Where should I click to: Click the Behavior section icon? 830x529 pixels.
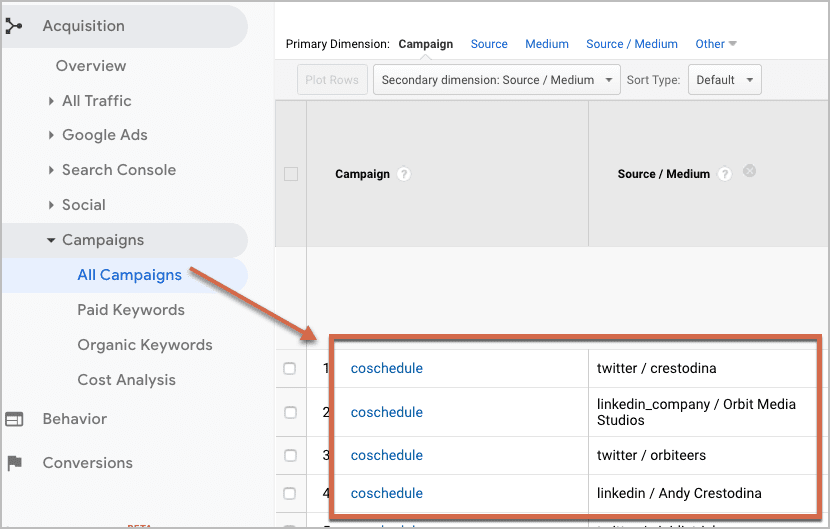click(14, 419)
